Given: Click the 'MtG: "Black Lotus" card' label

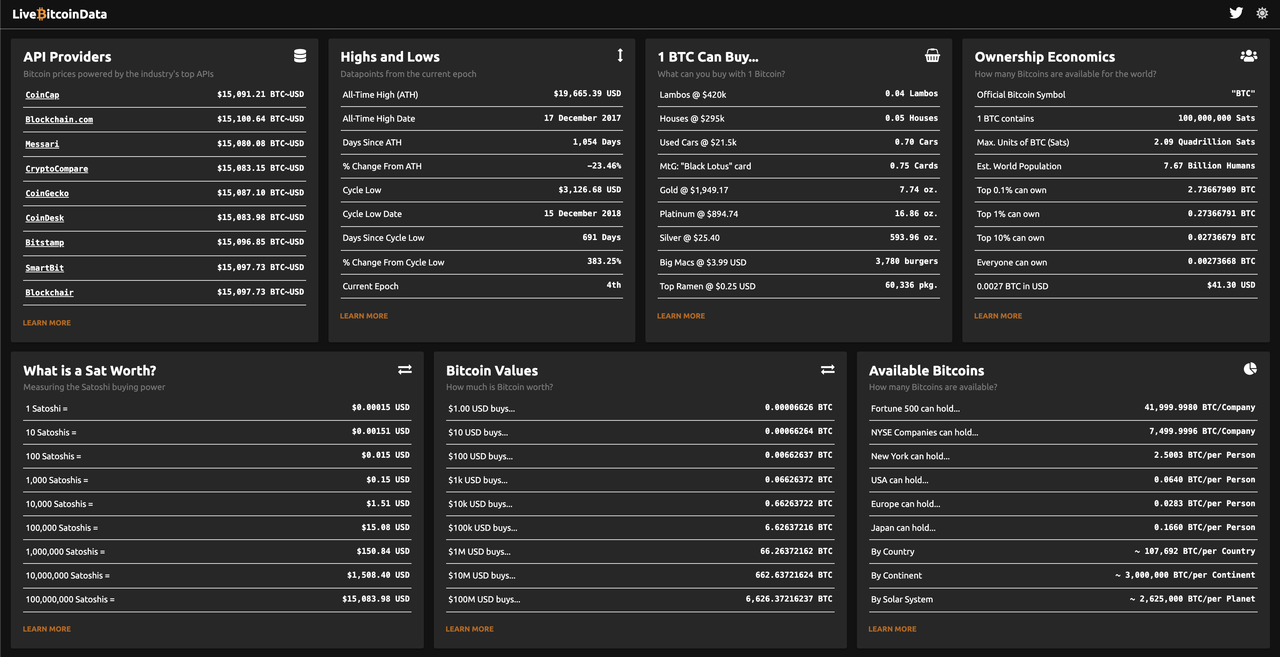Looking at the screenshot, I should click(x=705, y=166).
